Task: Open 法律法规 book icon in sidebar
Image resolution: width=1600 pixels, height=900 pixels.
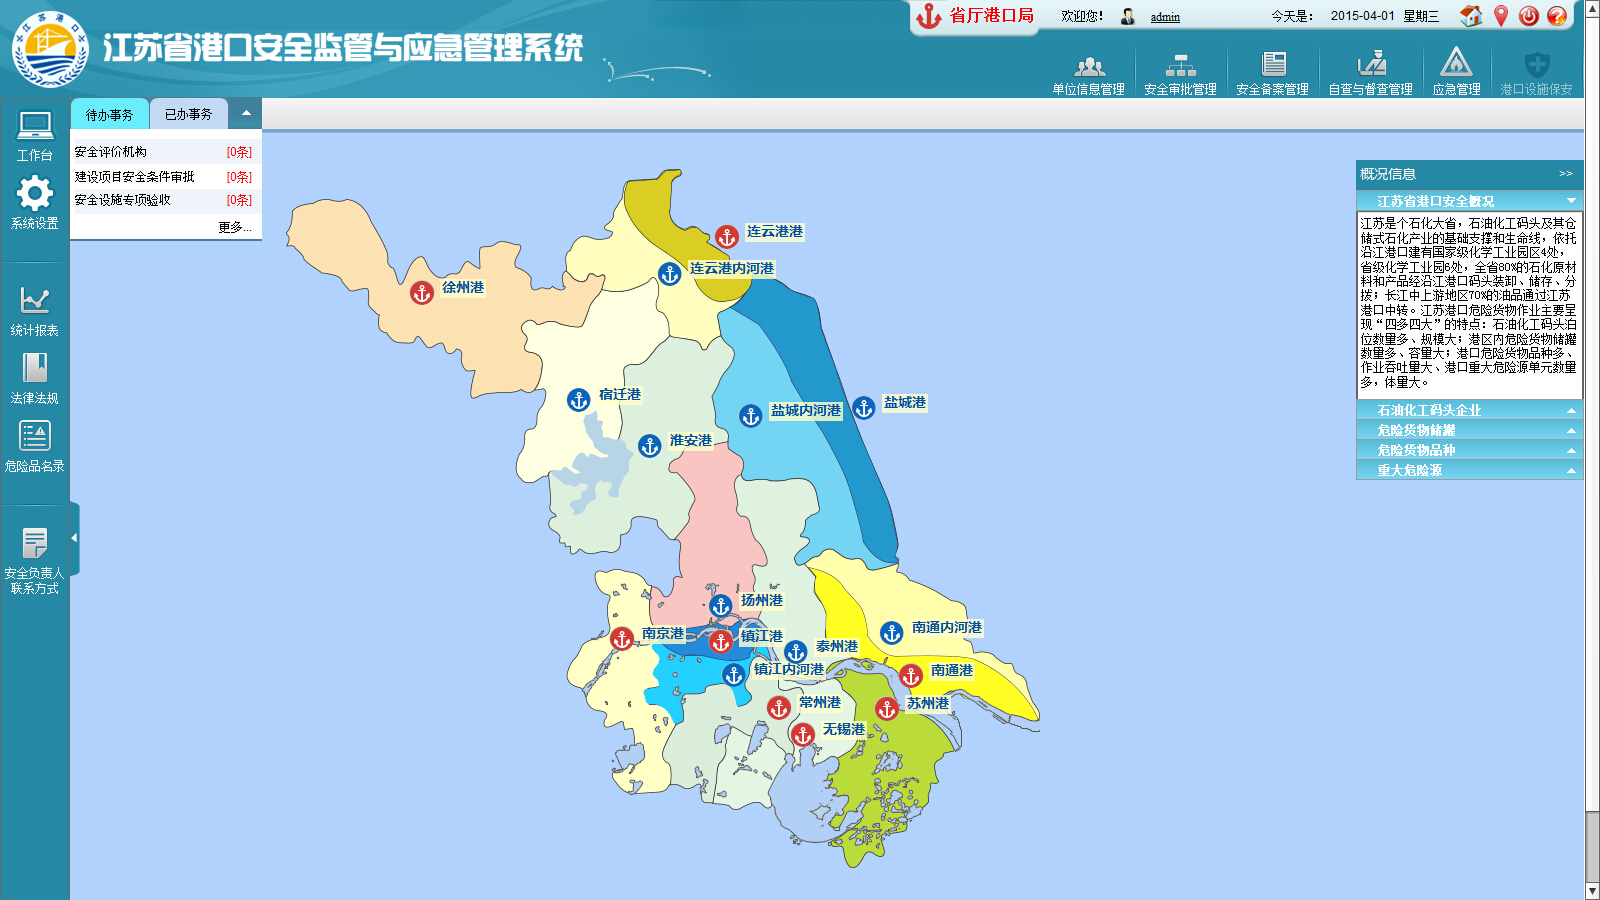Action: (x=35, y=368)
